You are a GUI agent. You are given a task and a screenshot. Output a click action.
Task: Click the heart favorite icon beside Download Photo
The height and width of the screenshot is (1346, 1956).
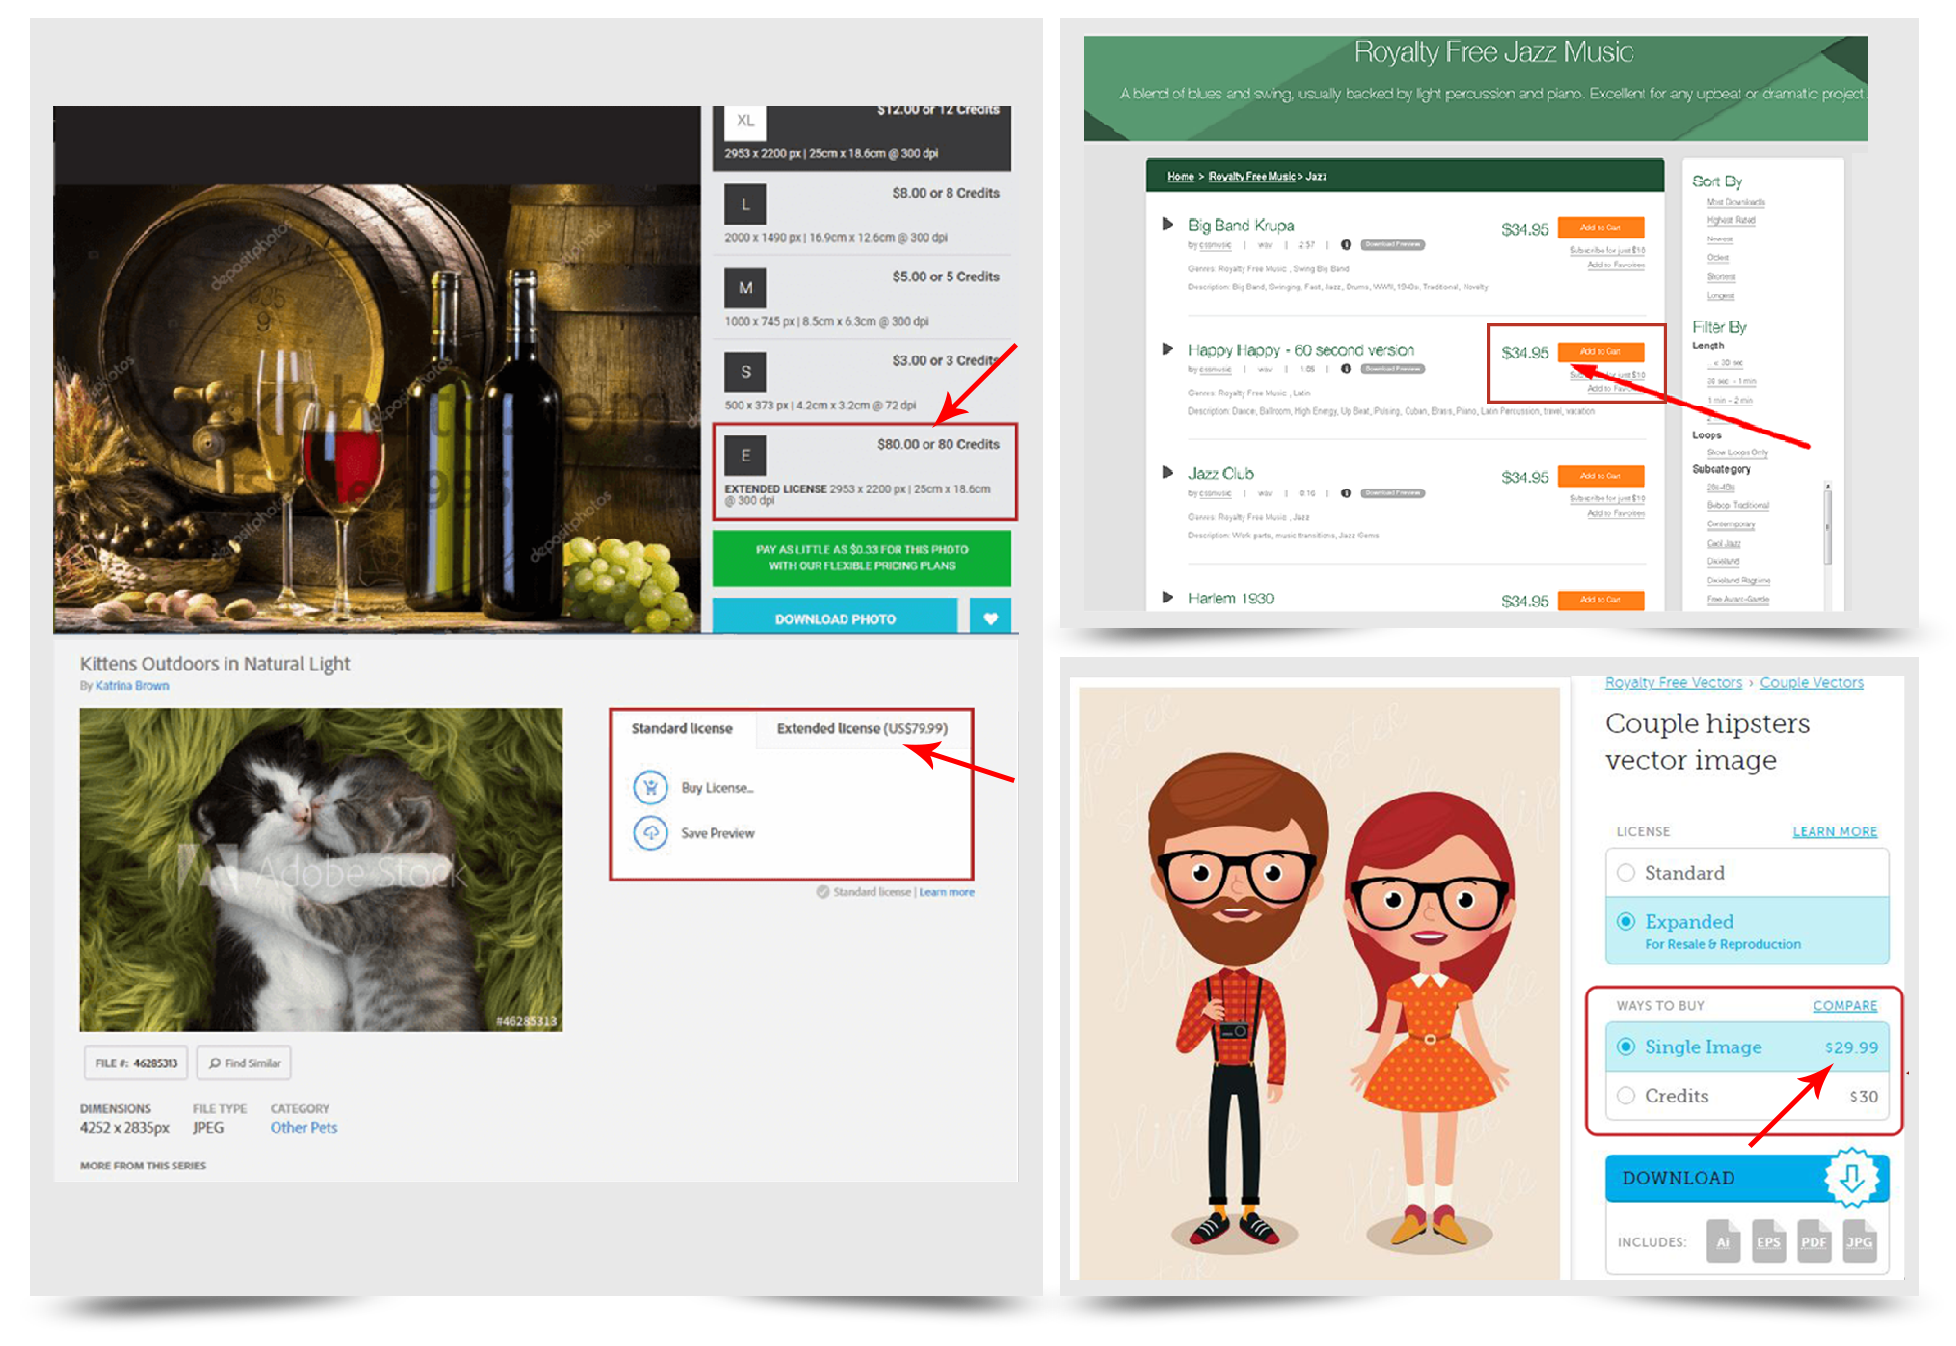[x=990, y=618]
